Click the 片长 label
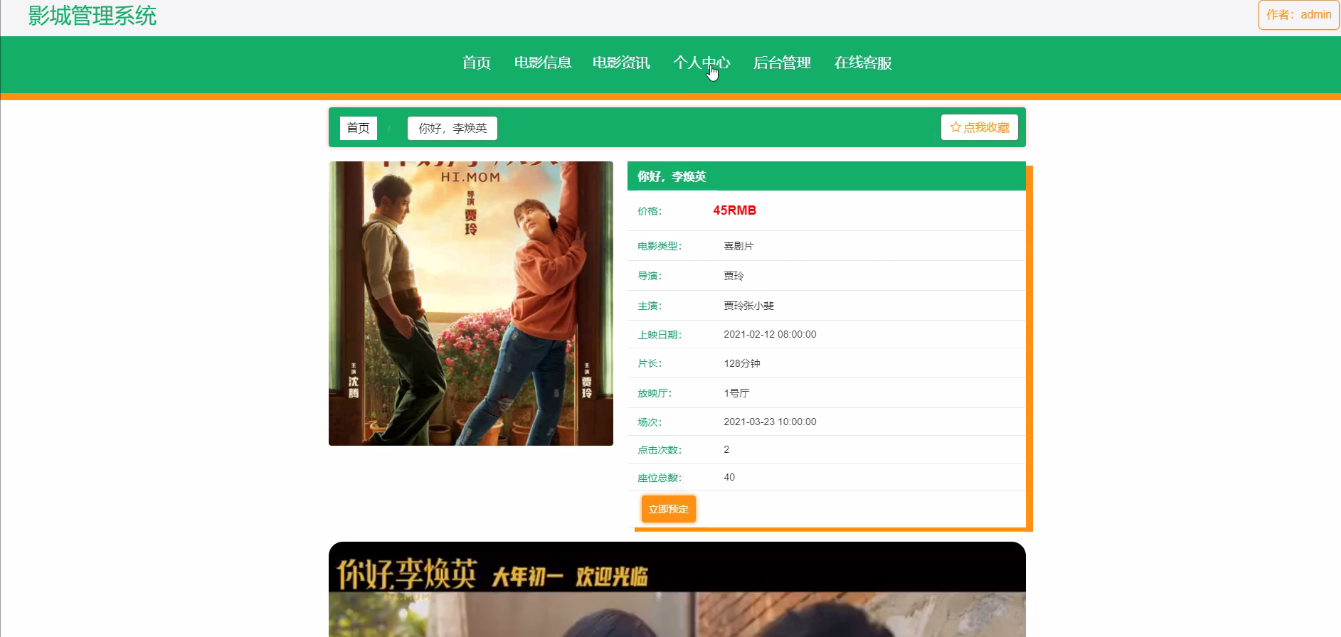This screenshot has width=1341, height=637. click(649, 364)
